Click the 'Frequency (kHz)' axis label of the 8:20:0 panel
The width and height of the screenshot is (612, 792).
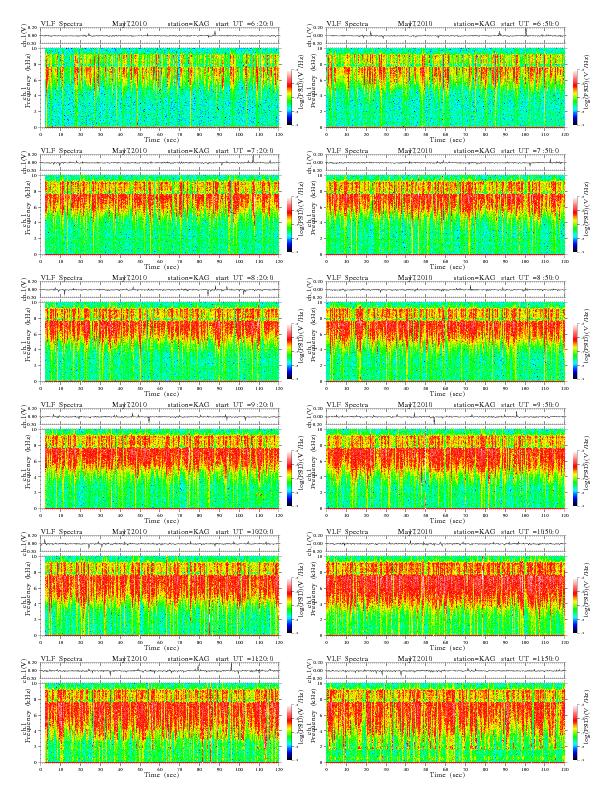pyautogui.click(x=29, y=334)
